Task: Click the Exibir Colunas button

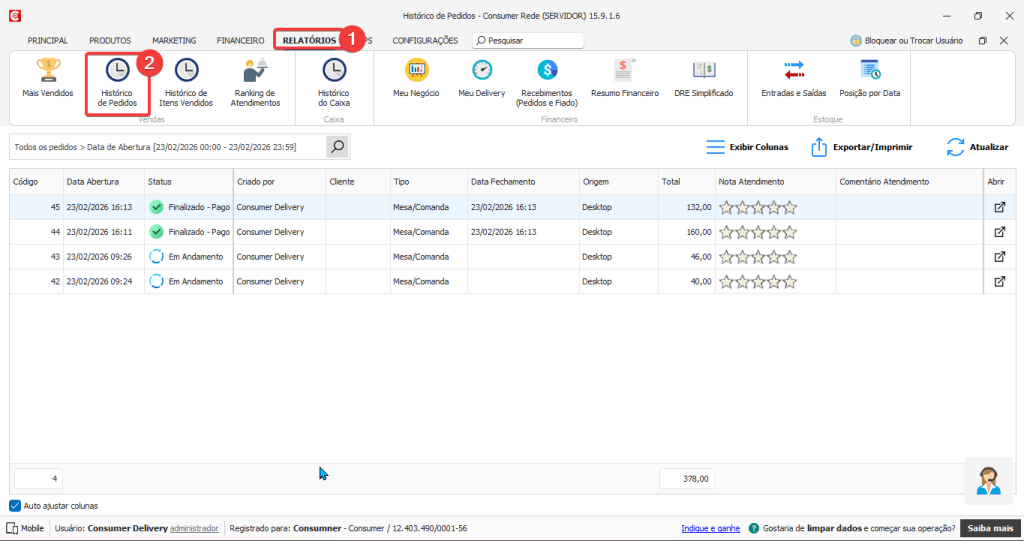Action: [747, 147]
